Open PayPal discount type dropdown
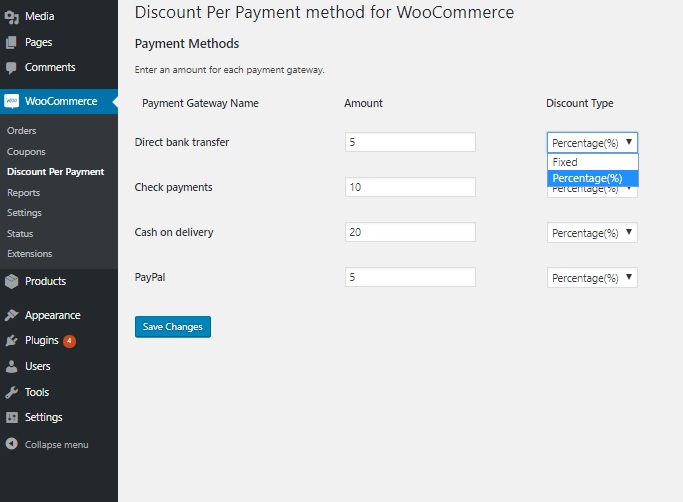This screenshot has width=683, height=502. [x=592, y=278]
